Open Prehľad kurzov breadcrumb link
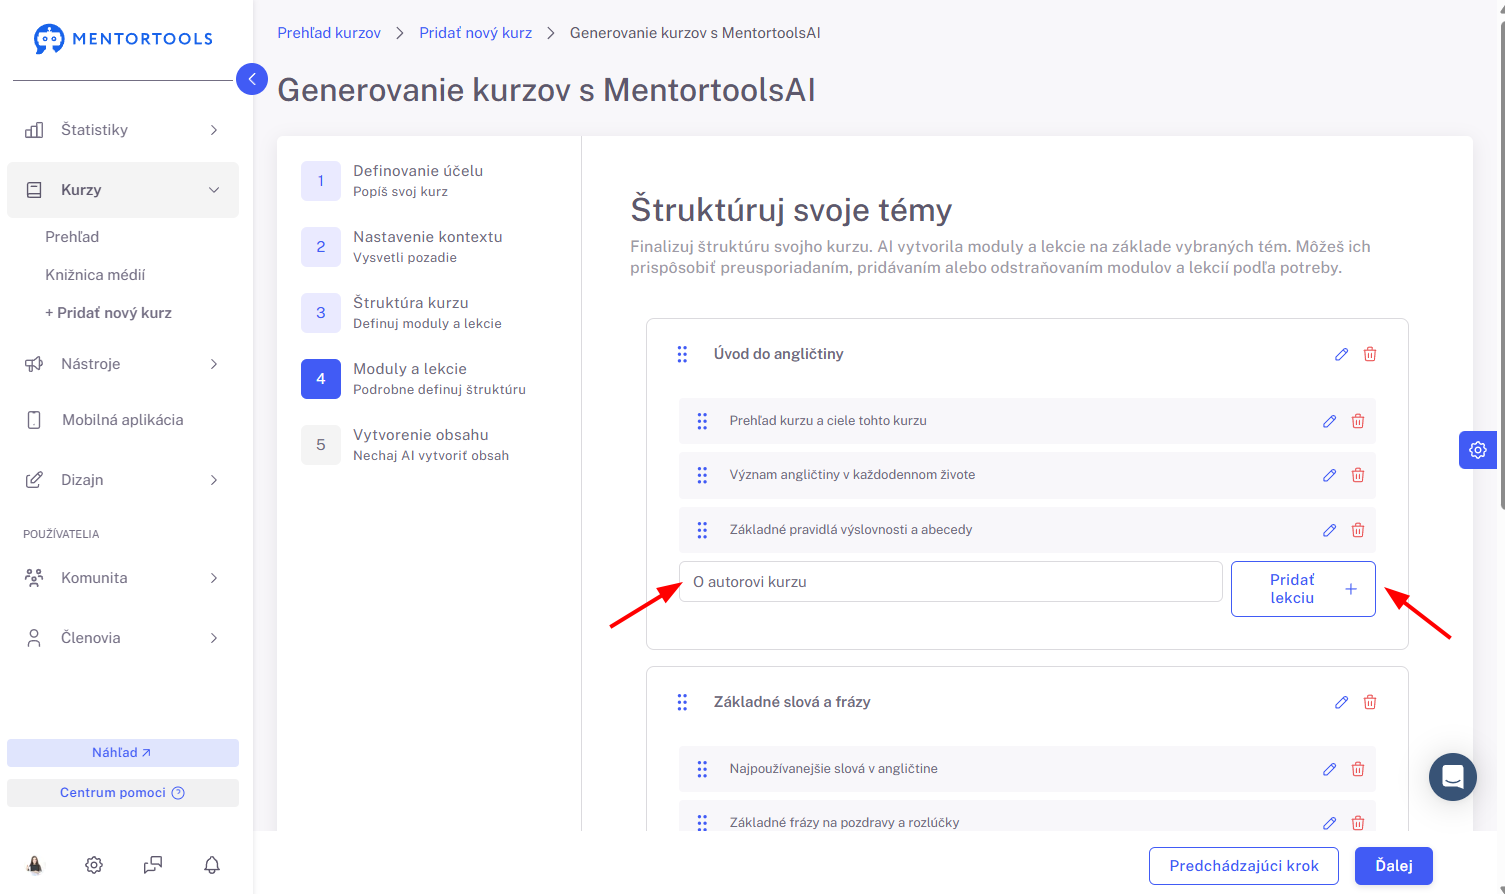Screen dimensions: 1505x894 coord(329,33)
